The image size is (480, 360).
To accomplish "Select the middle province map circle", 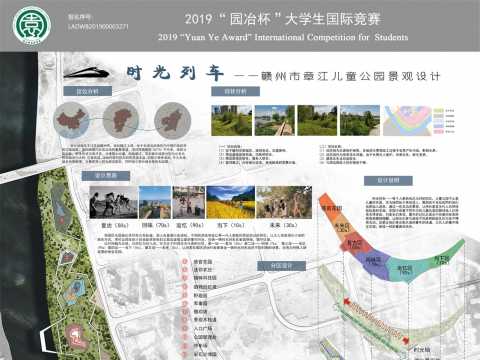I will tap(121, 120).
